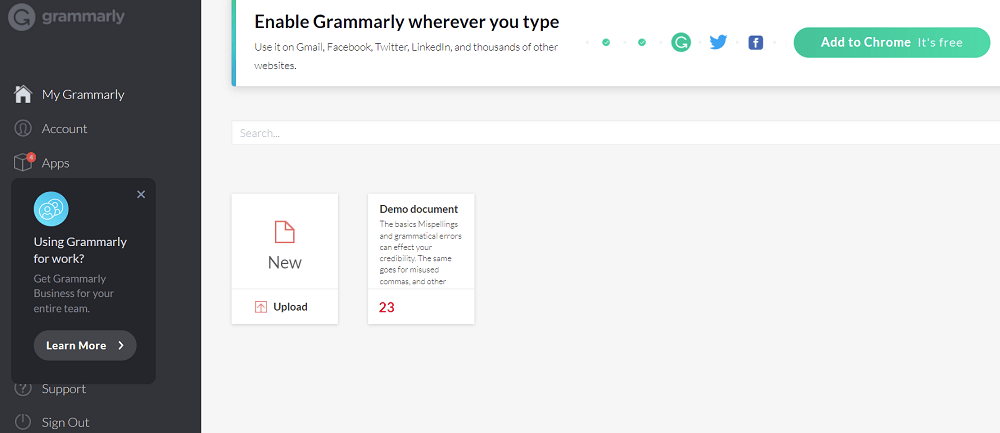Click the green Grammarly G banner icon
The height and width of the screenshot is (433, 1000).
pos(681,43)
